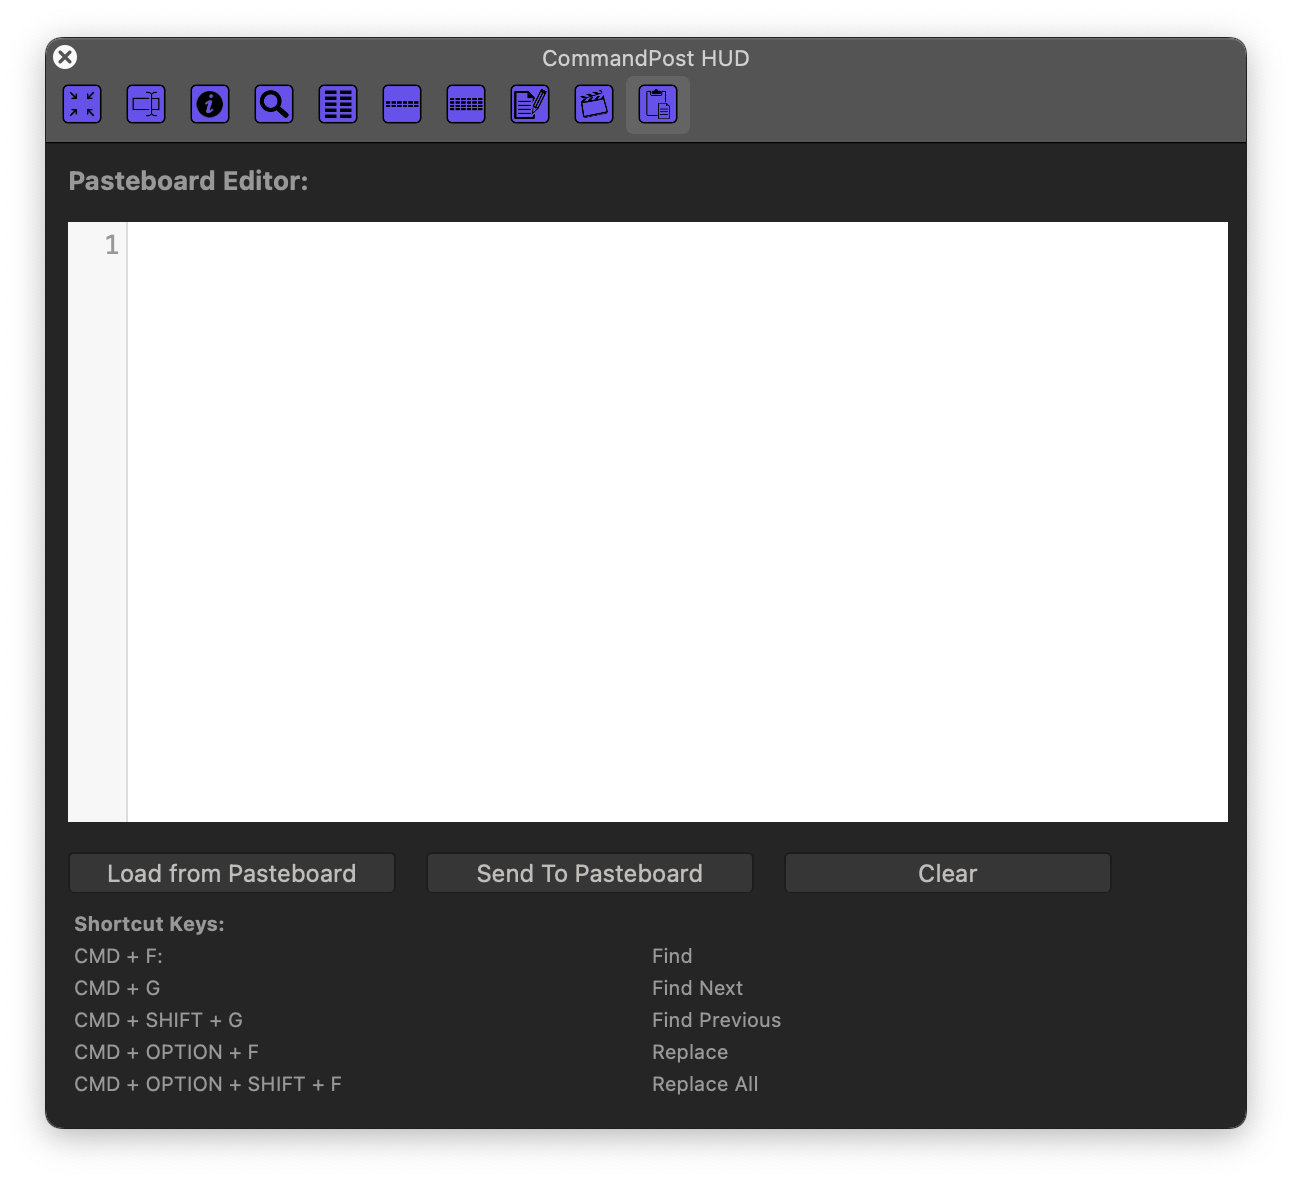
Task: Click inside the pasteboard editor text area
Action: point(678,522)
